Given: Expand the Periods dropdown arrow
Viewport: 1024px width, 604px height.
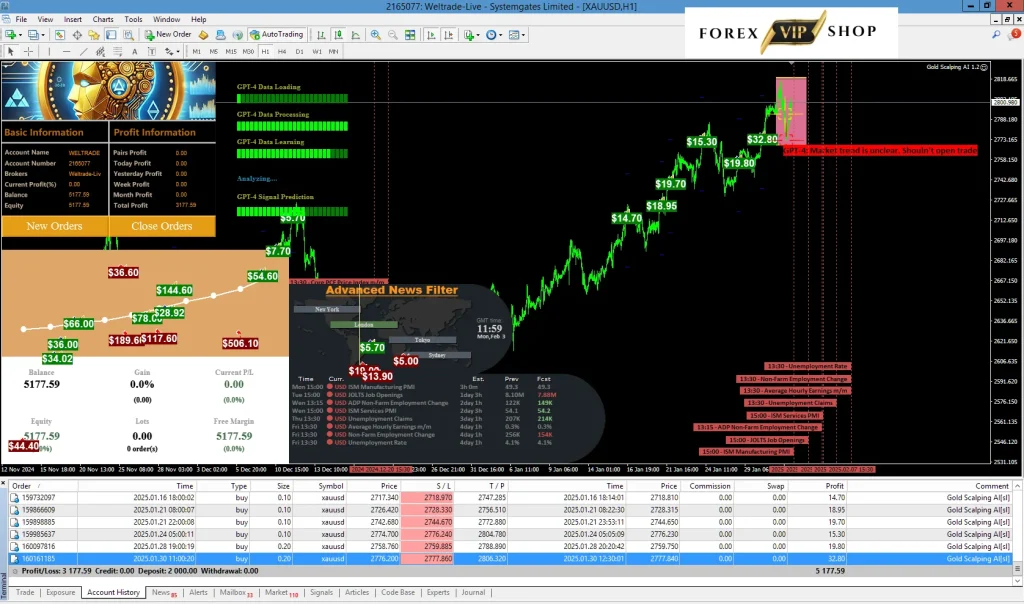Looking at the screenshot, I should (x=501, y=35).
